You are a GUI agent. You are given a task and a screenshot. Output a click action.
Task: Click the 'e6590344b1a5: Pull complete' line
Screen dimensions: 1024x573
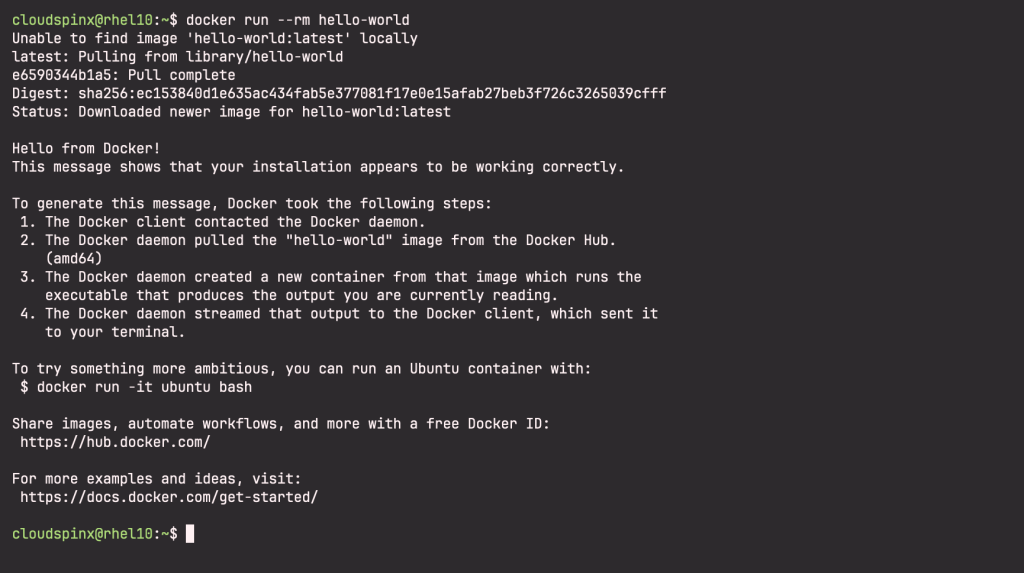coord(123,75)
